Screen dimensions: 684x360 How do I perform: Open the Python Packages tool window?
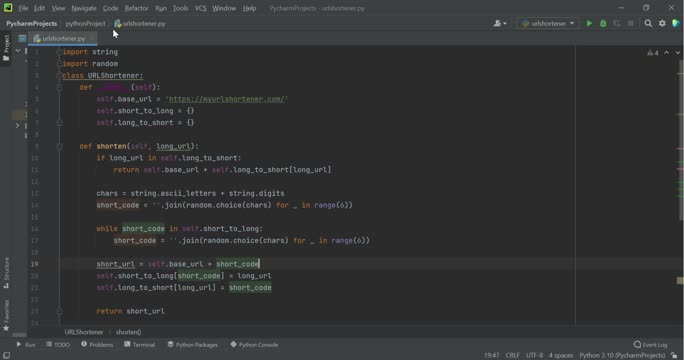click(x=192, y=345)
